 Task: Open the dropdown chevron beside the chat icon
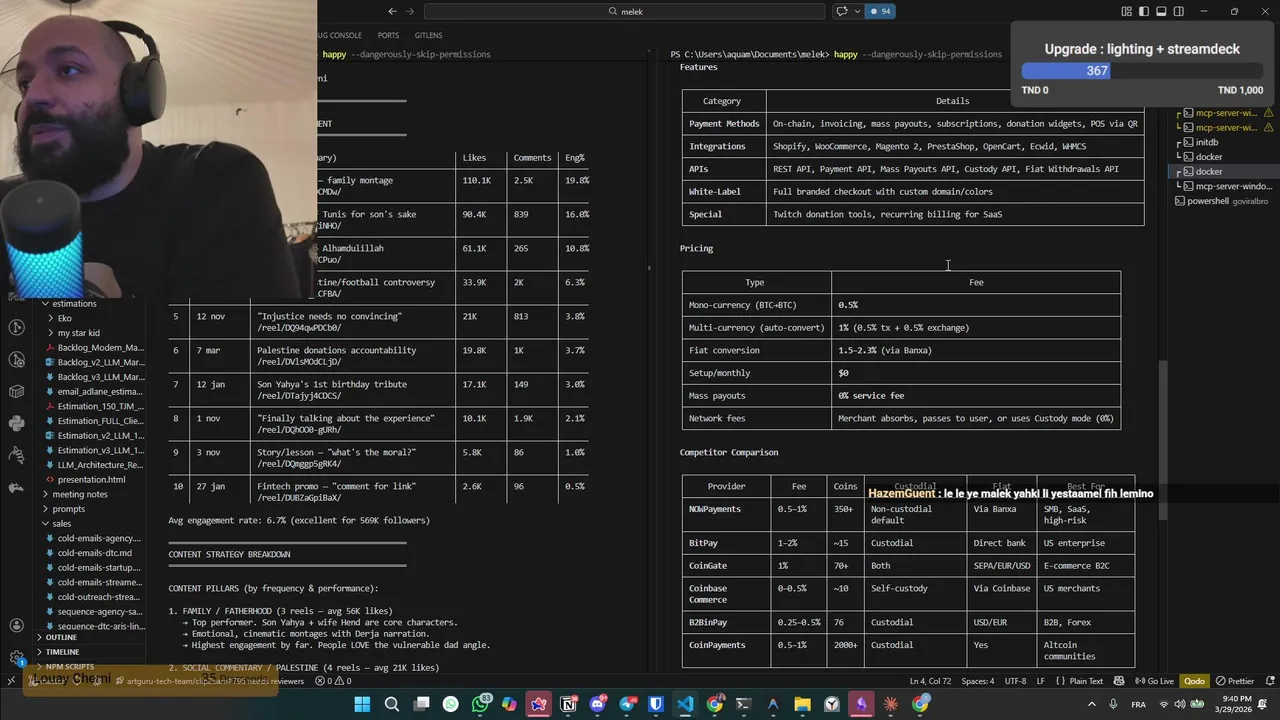(856, 11)
